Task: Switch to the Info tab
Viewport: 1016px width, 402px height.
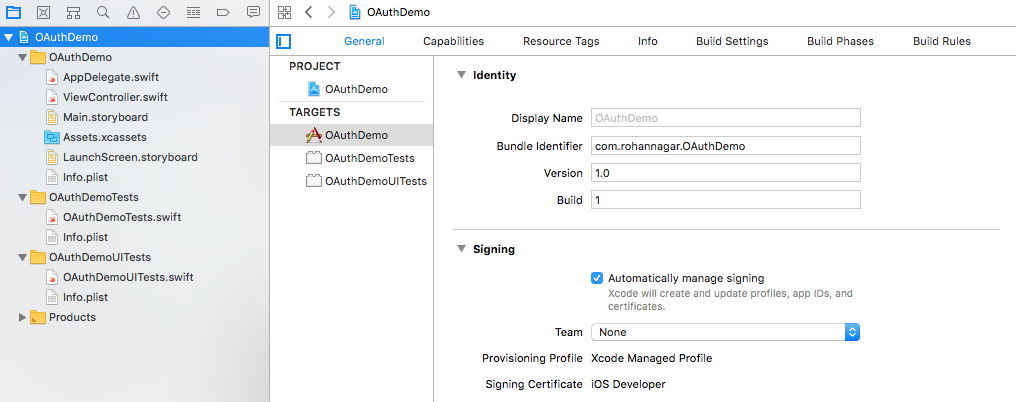Action: click(647, 41)
